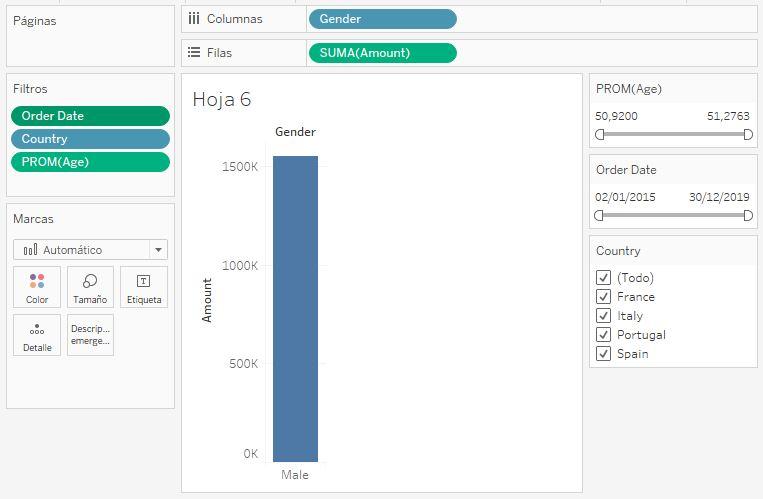This screenshot has height=499, width=763.
Task: Click the Filas shelf icon
Action: [x=194, y=53]
